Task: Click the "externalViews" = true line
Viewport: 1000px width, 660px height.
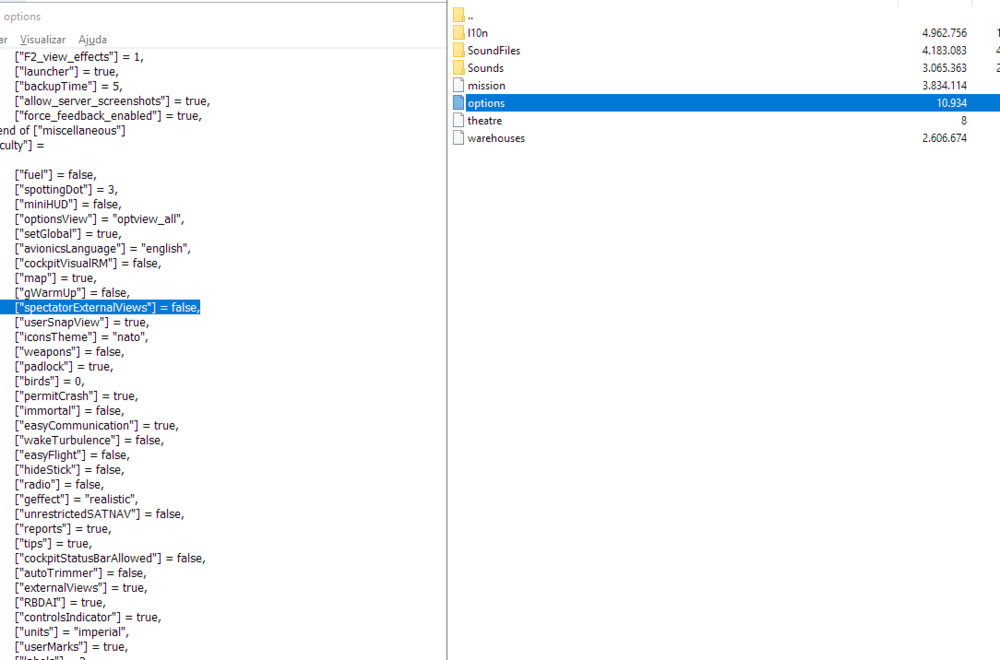Action: click(x=81, y=587)
